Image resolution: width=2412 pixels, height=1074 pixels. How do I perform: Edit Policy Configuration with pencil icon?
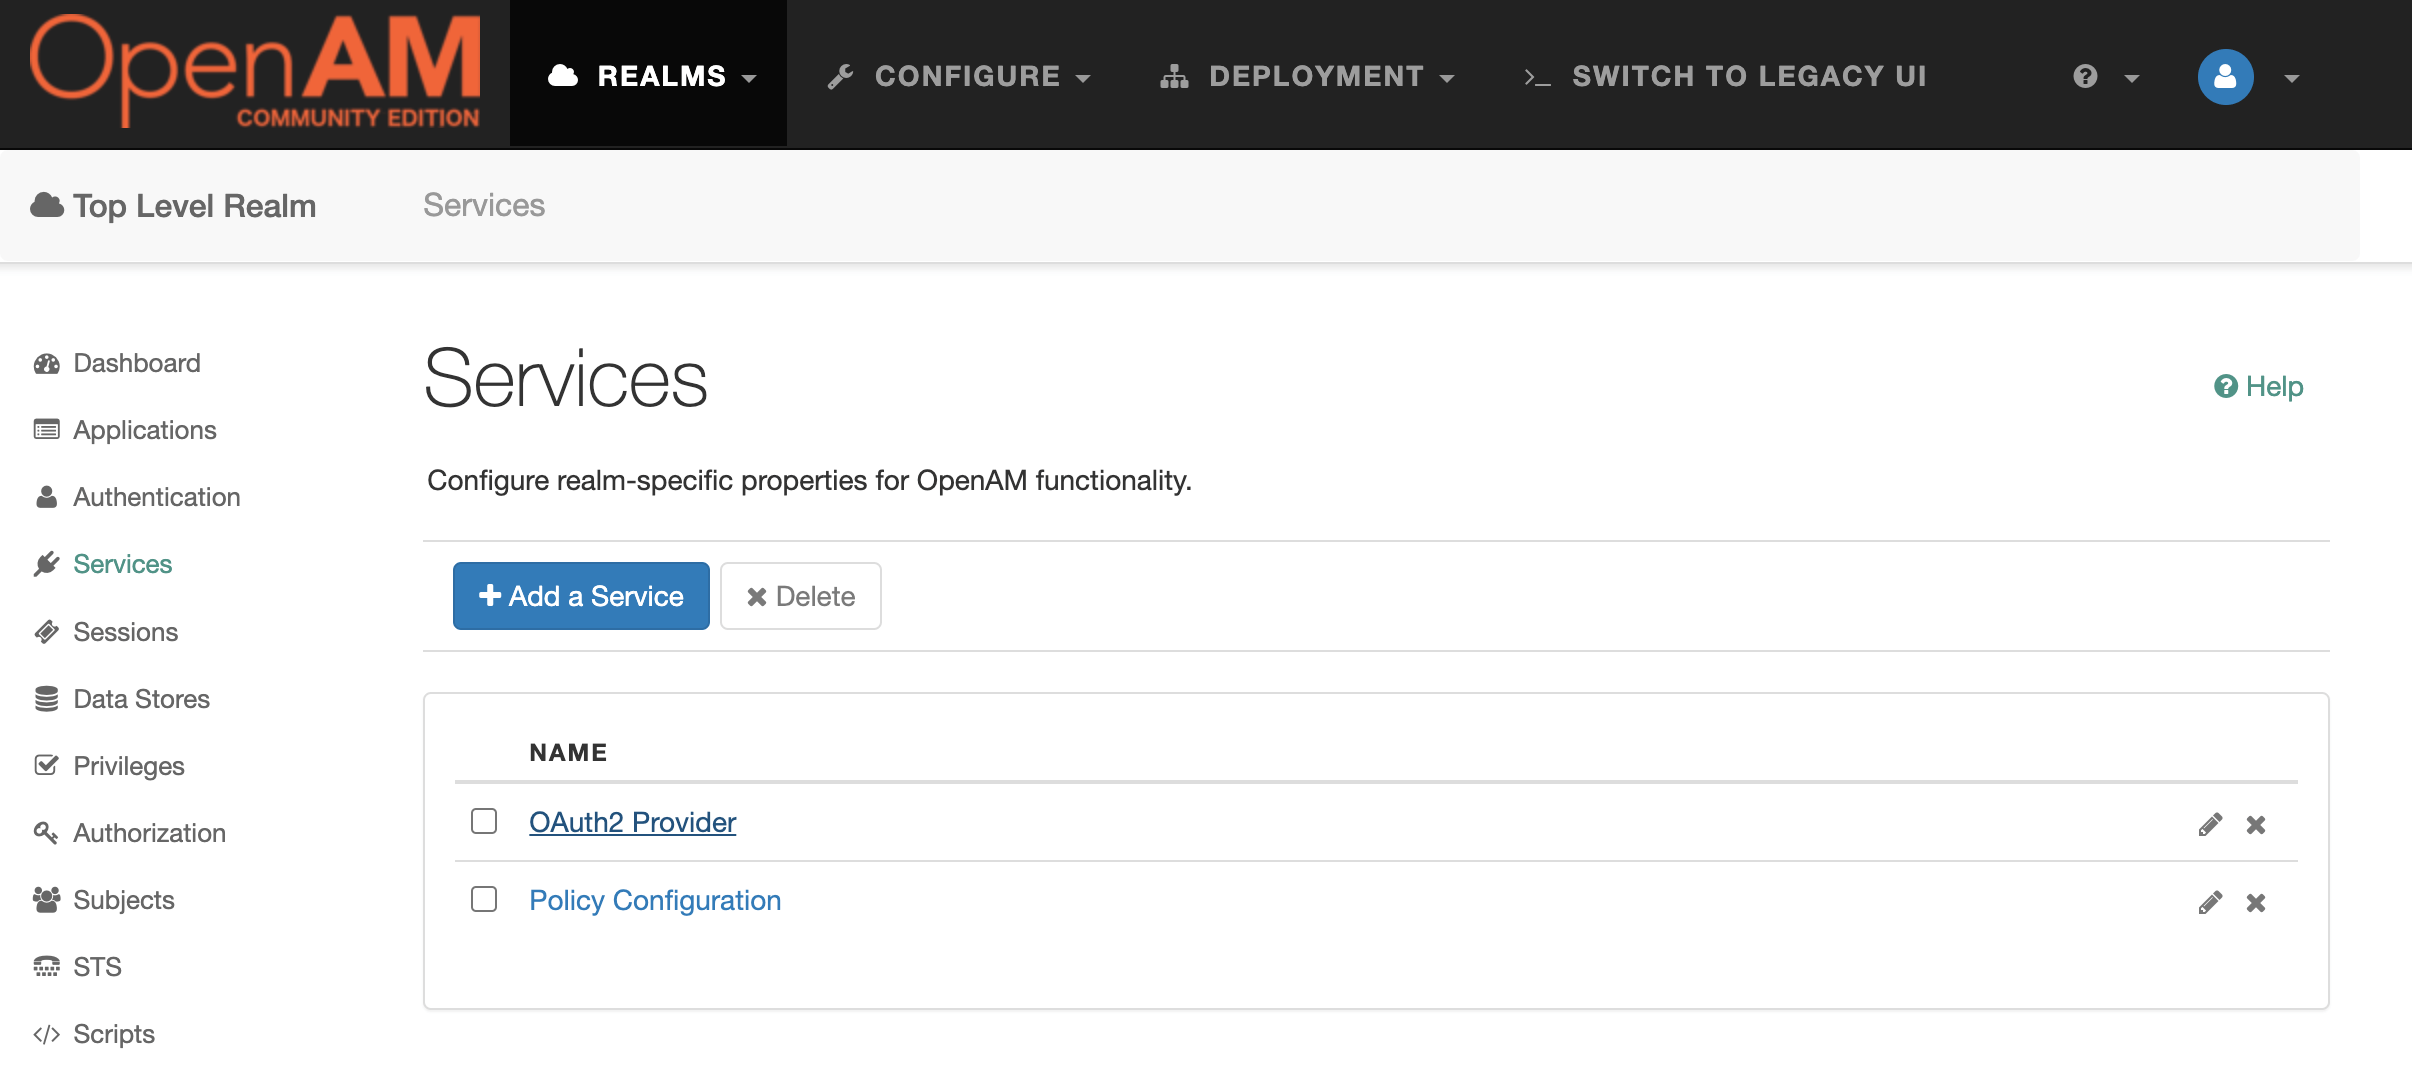pyautogui.click(x=2211, y=901)
